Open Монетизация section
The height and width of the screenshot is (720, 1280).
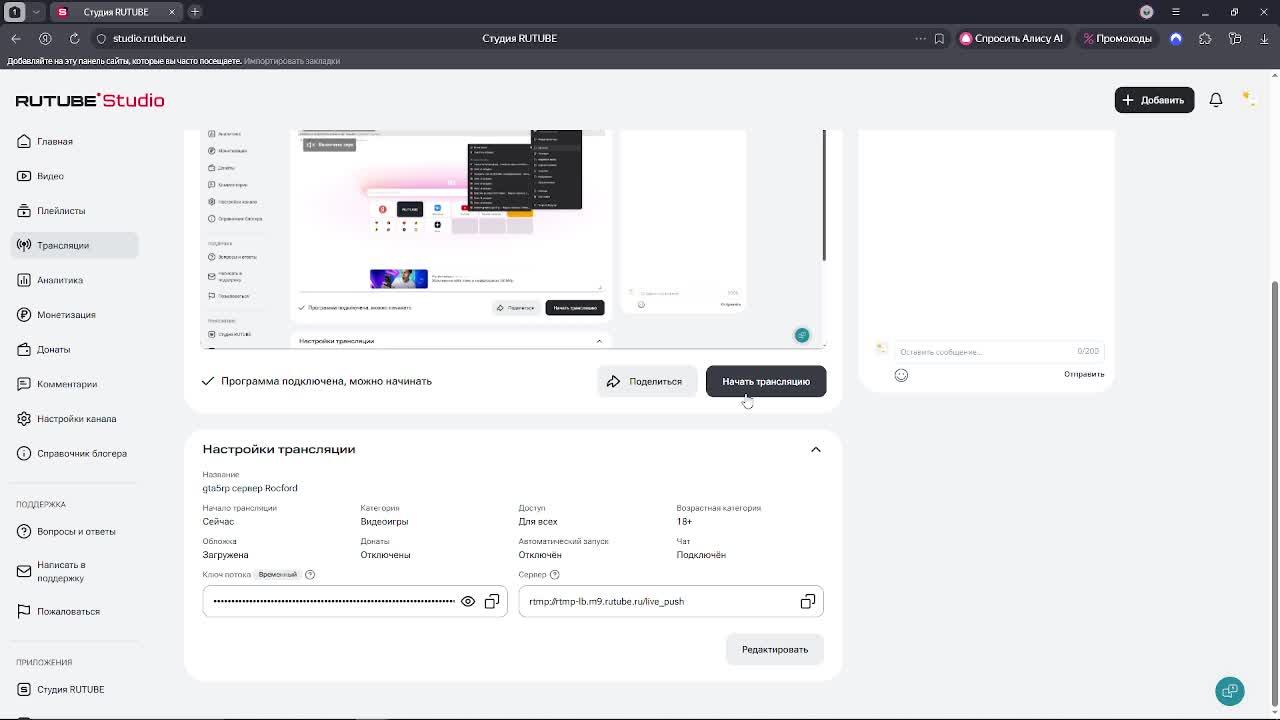(75, 315)
